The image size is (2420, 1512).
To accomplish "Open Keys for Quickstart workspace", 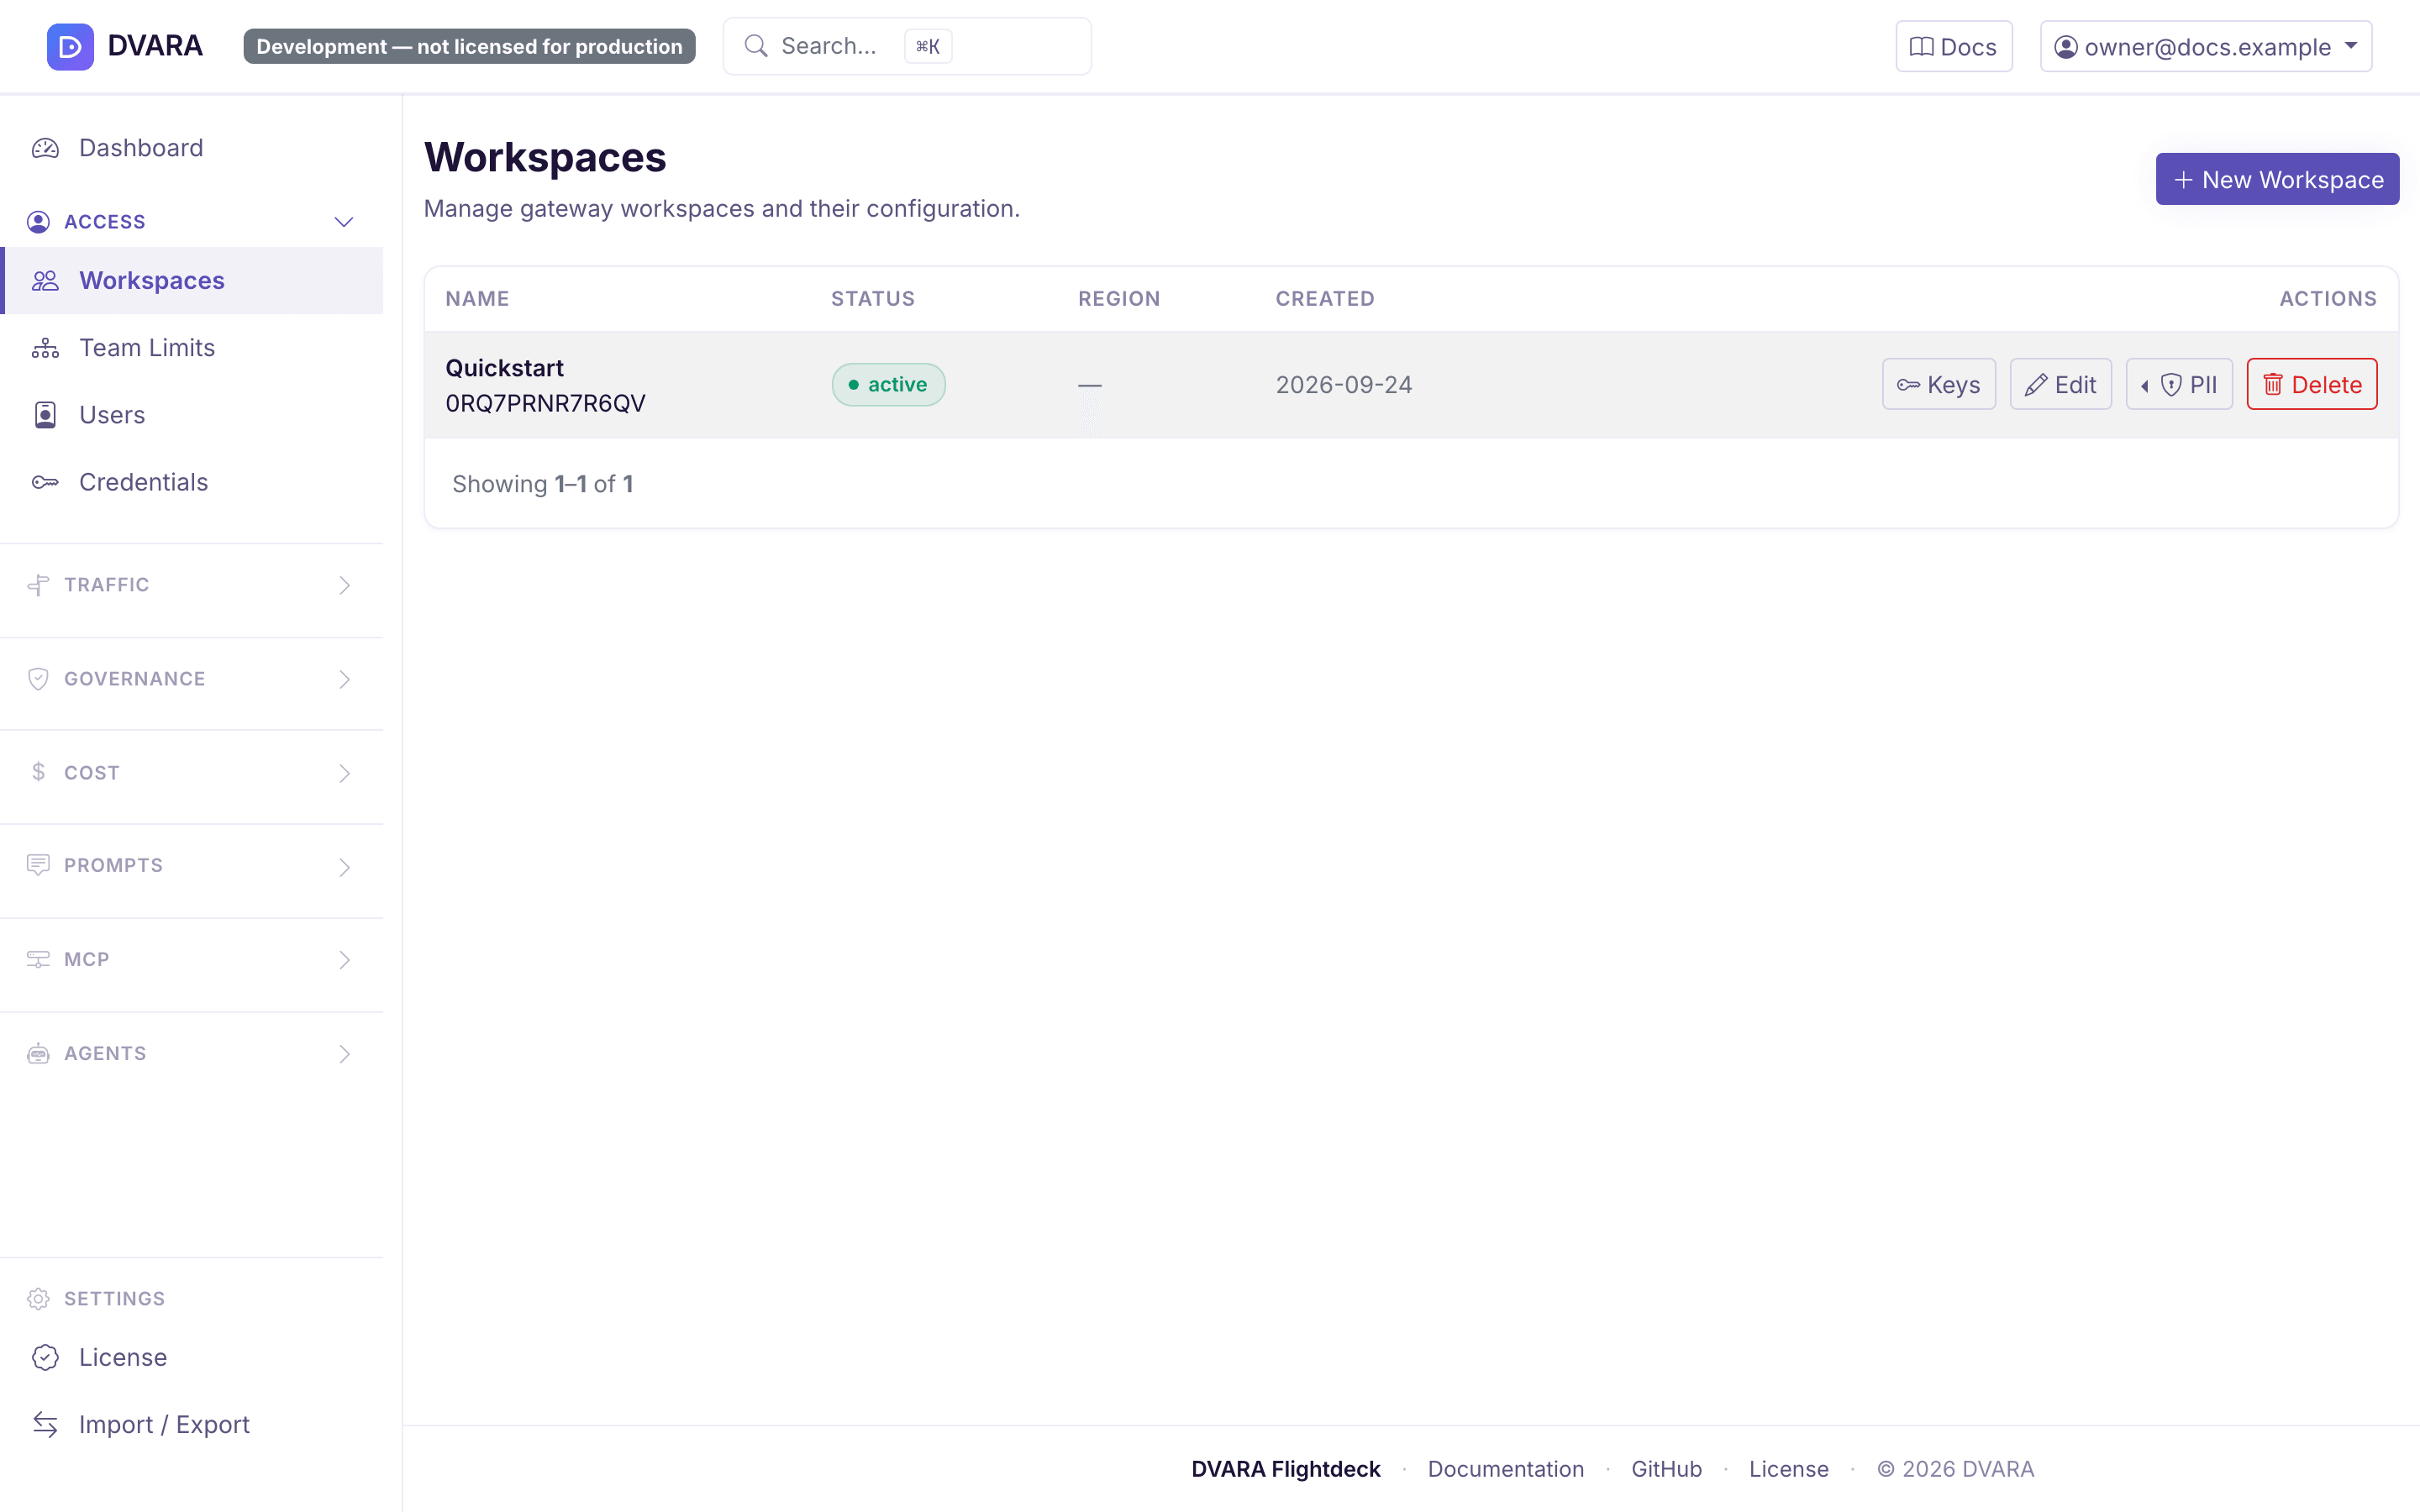I will 1939,384.
